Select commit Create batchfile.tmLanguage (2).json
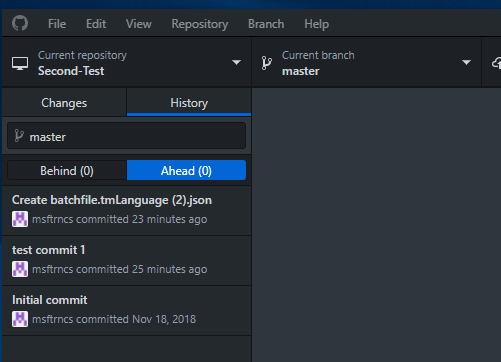The height and width of the screenshot is (362, 501). pyautogui.click(x=127, y=211)
